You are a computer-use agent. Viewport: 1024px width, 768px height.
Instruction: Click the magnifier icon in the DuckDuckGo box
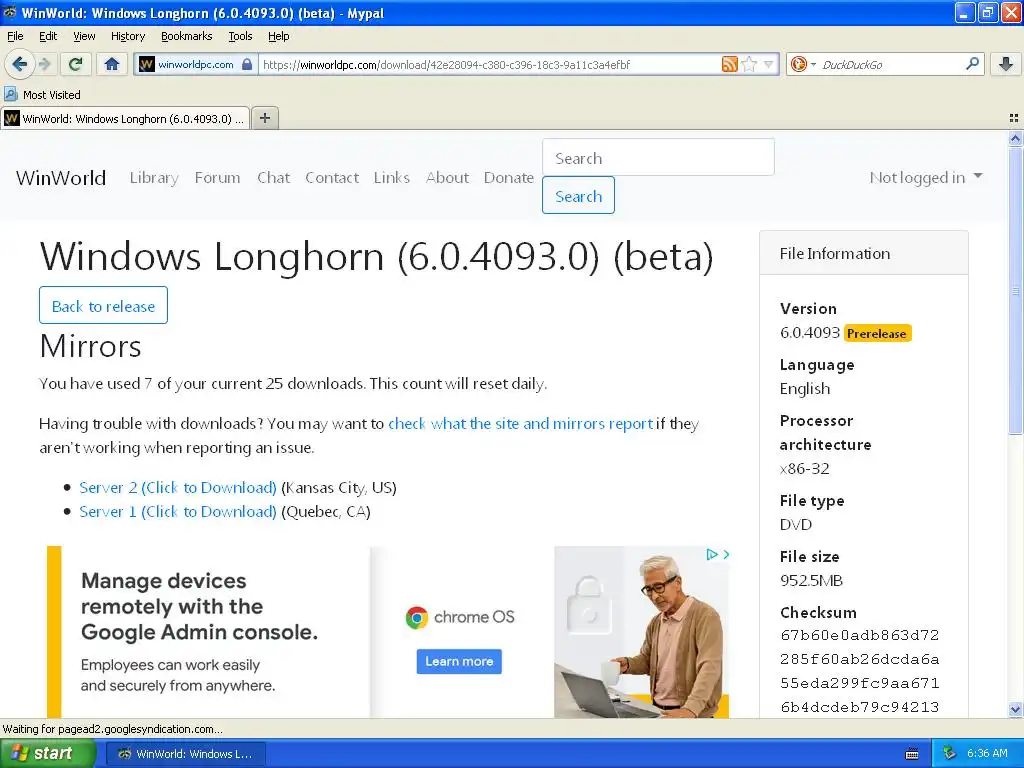pyautogui.click(x=972, y=64)
